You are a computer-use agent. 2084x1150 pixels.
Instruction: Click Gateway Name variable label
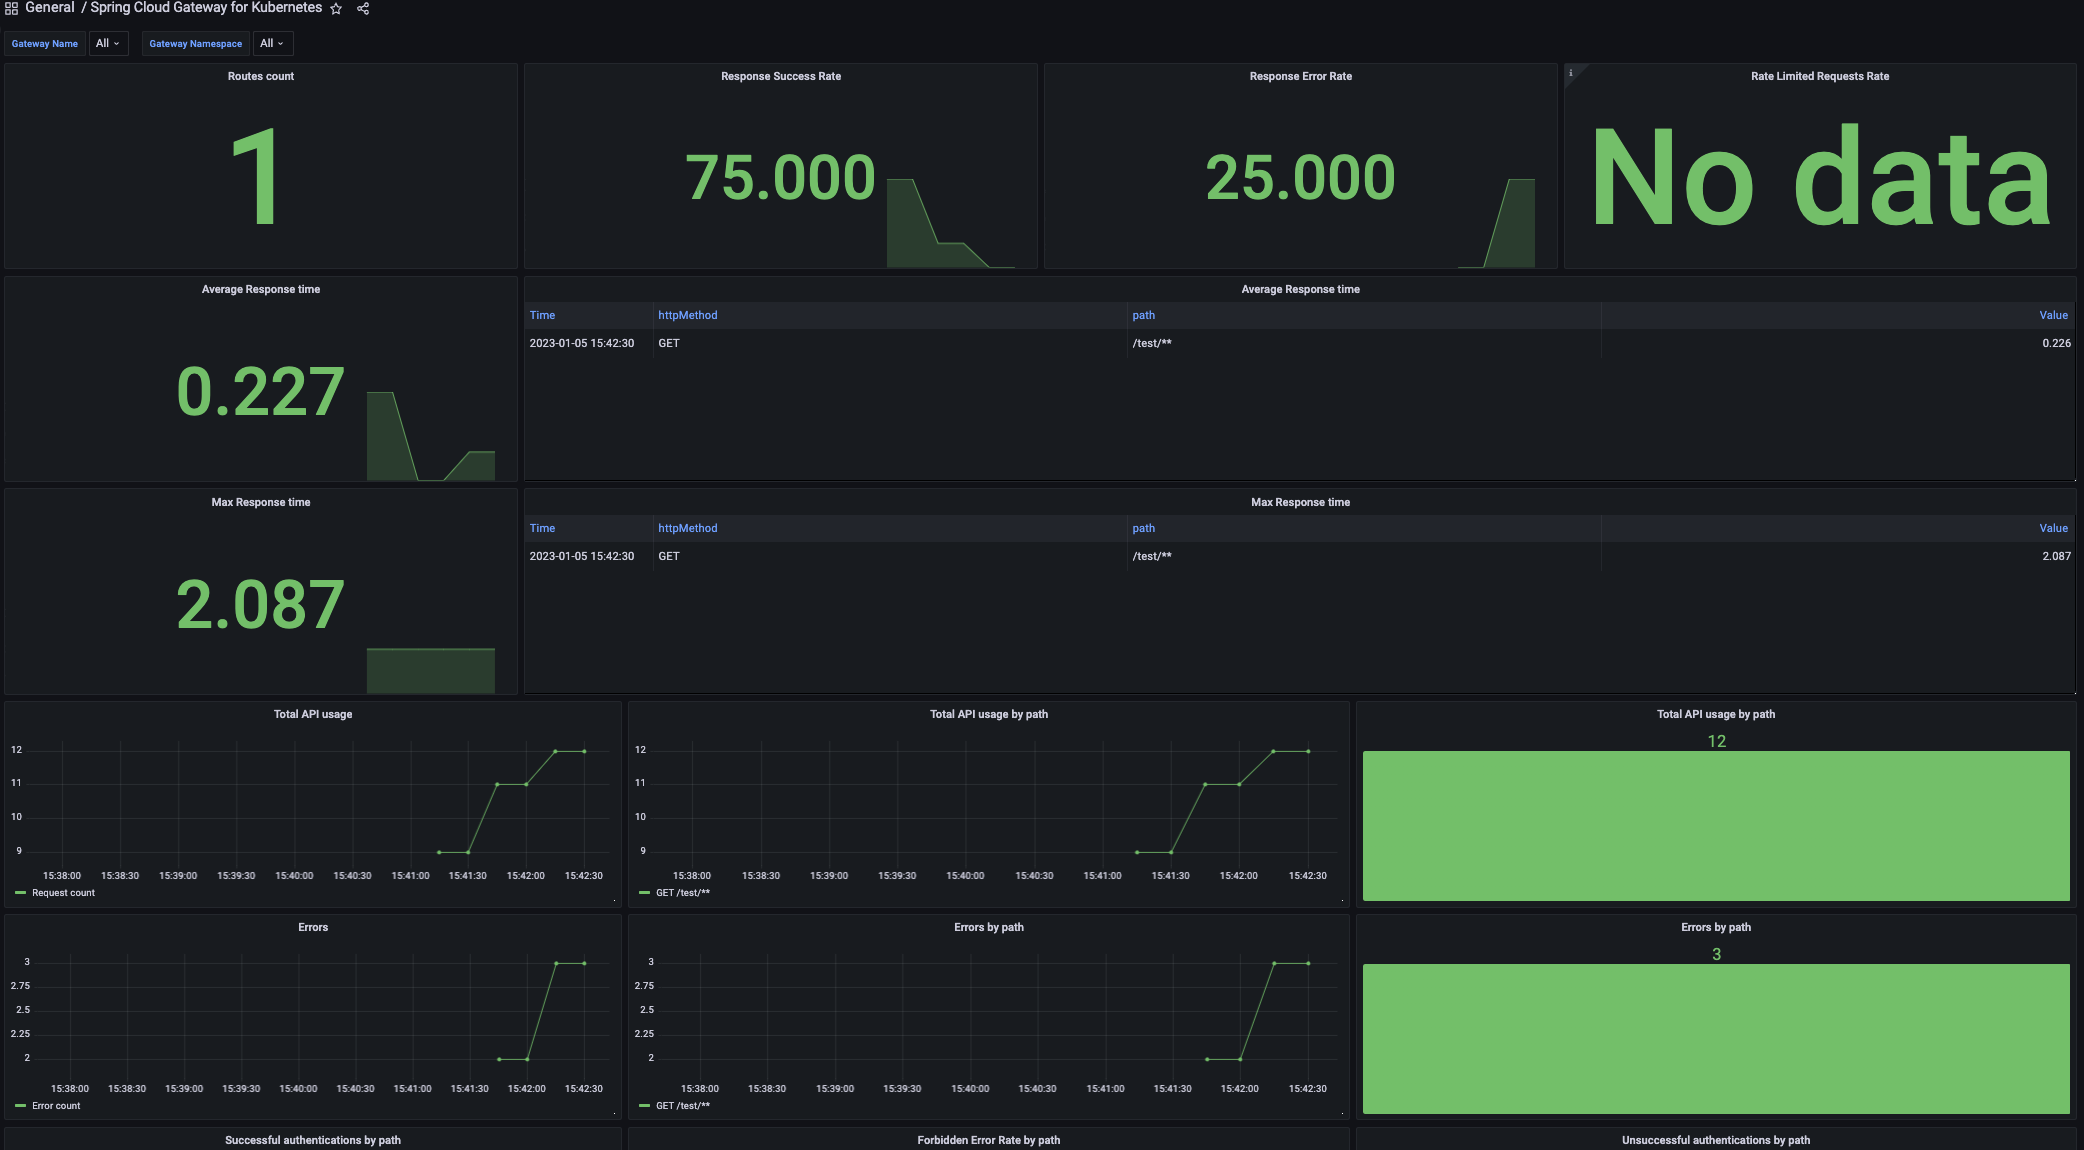click(x=45, y=43)
